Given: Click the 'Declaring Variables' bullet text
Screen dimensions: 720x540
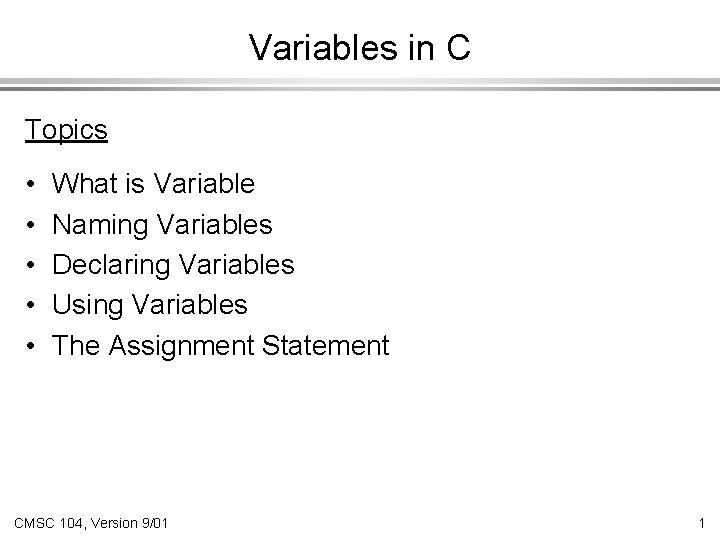Looking at the screenshot, I should (173, 265).
